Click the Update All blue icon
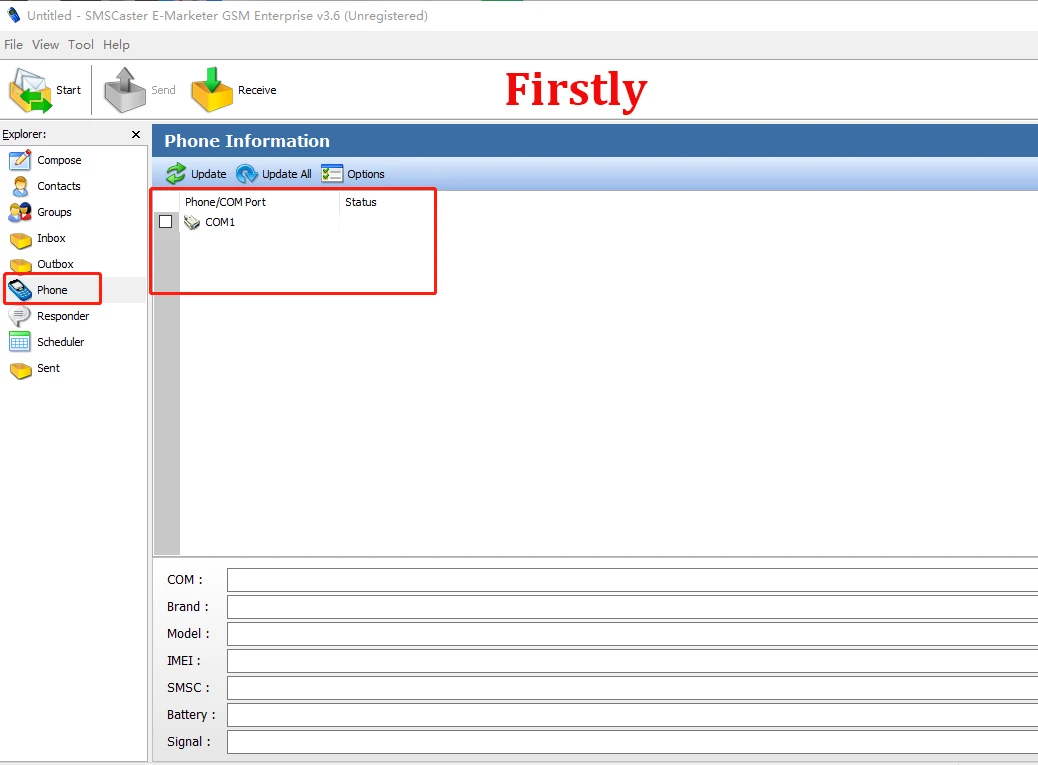1038x765 pixels. [x=247, y=174]
